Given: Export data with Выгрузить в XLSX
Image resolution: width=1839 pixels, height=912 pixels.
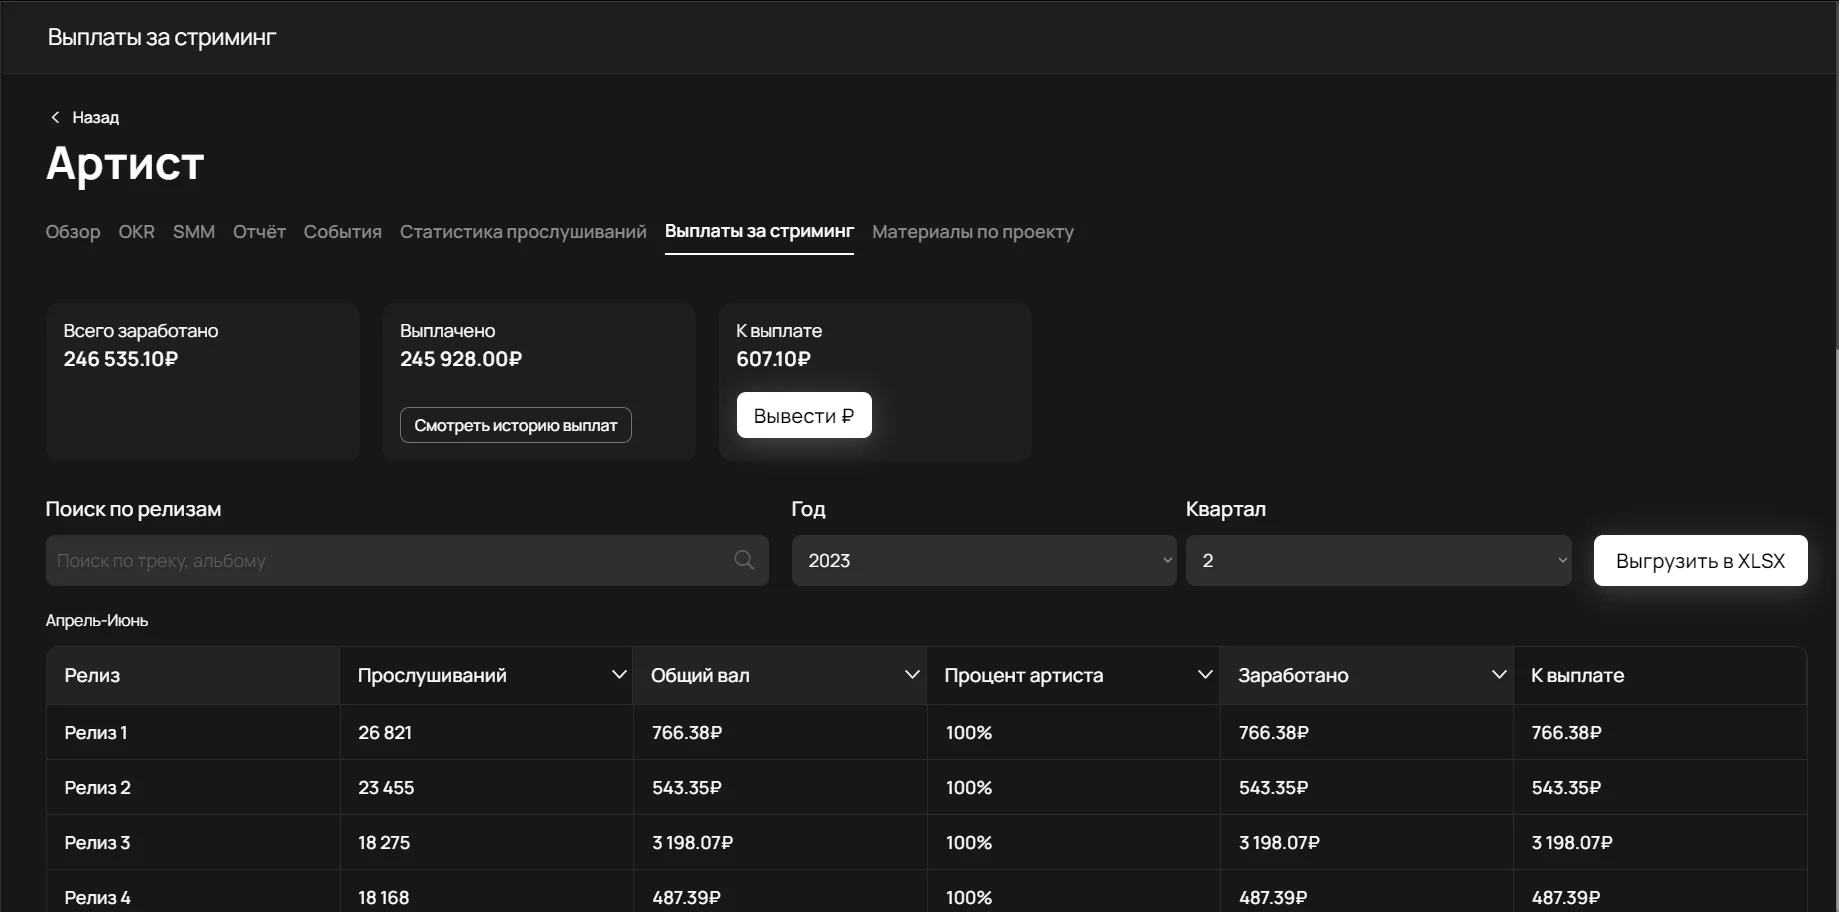Looking at the screenshot, I should [1699, 561].
